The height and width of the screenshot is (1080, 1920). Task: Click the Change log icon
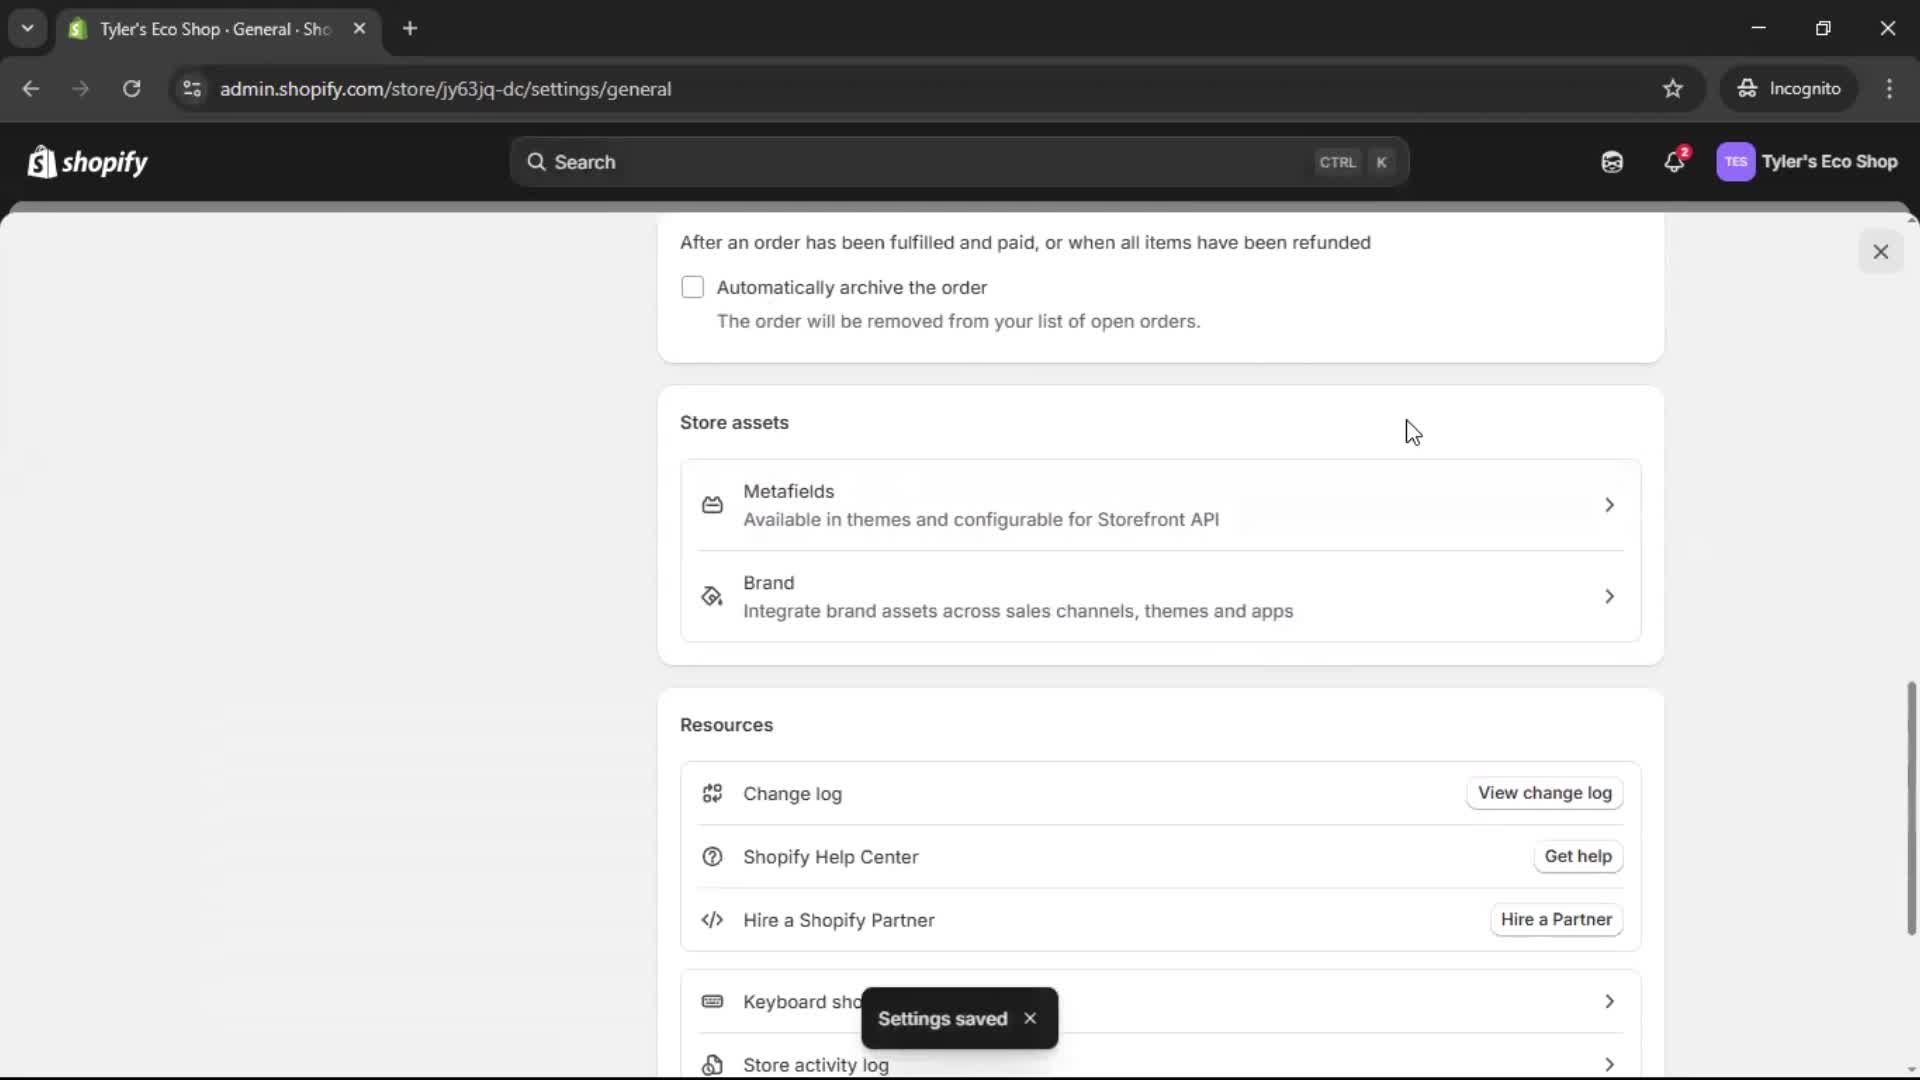pos(712,793)
